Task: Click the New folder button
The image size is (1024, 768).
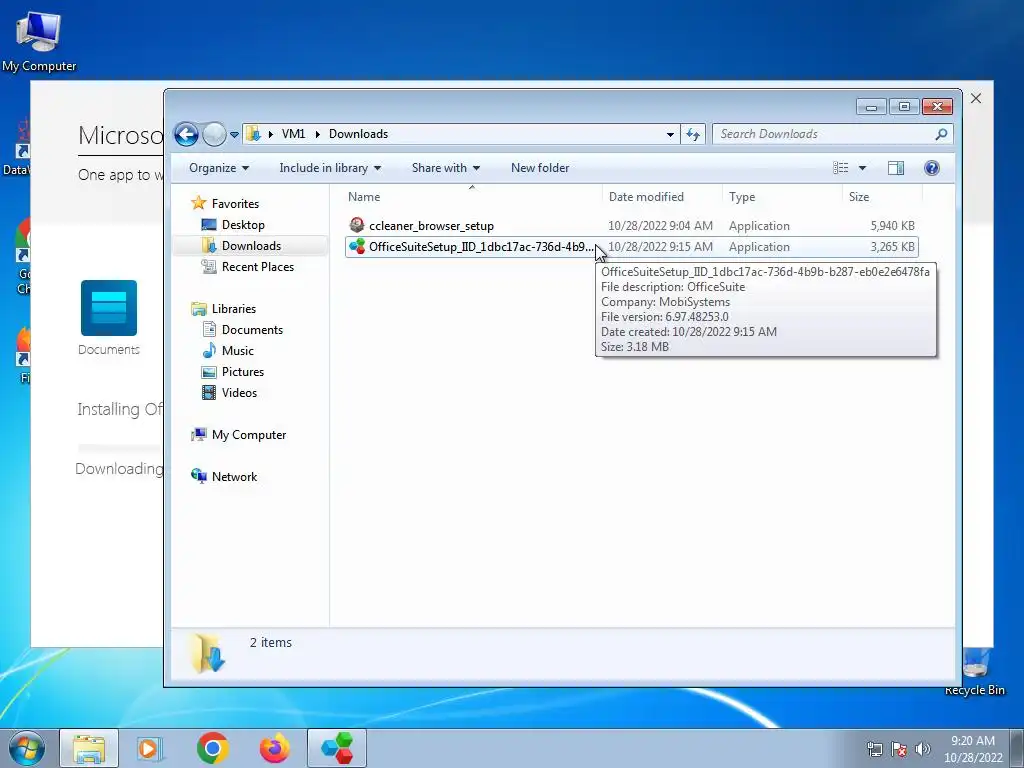Action: 539,168
